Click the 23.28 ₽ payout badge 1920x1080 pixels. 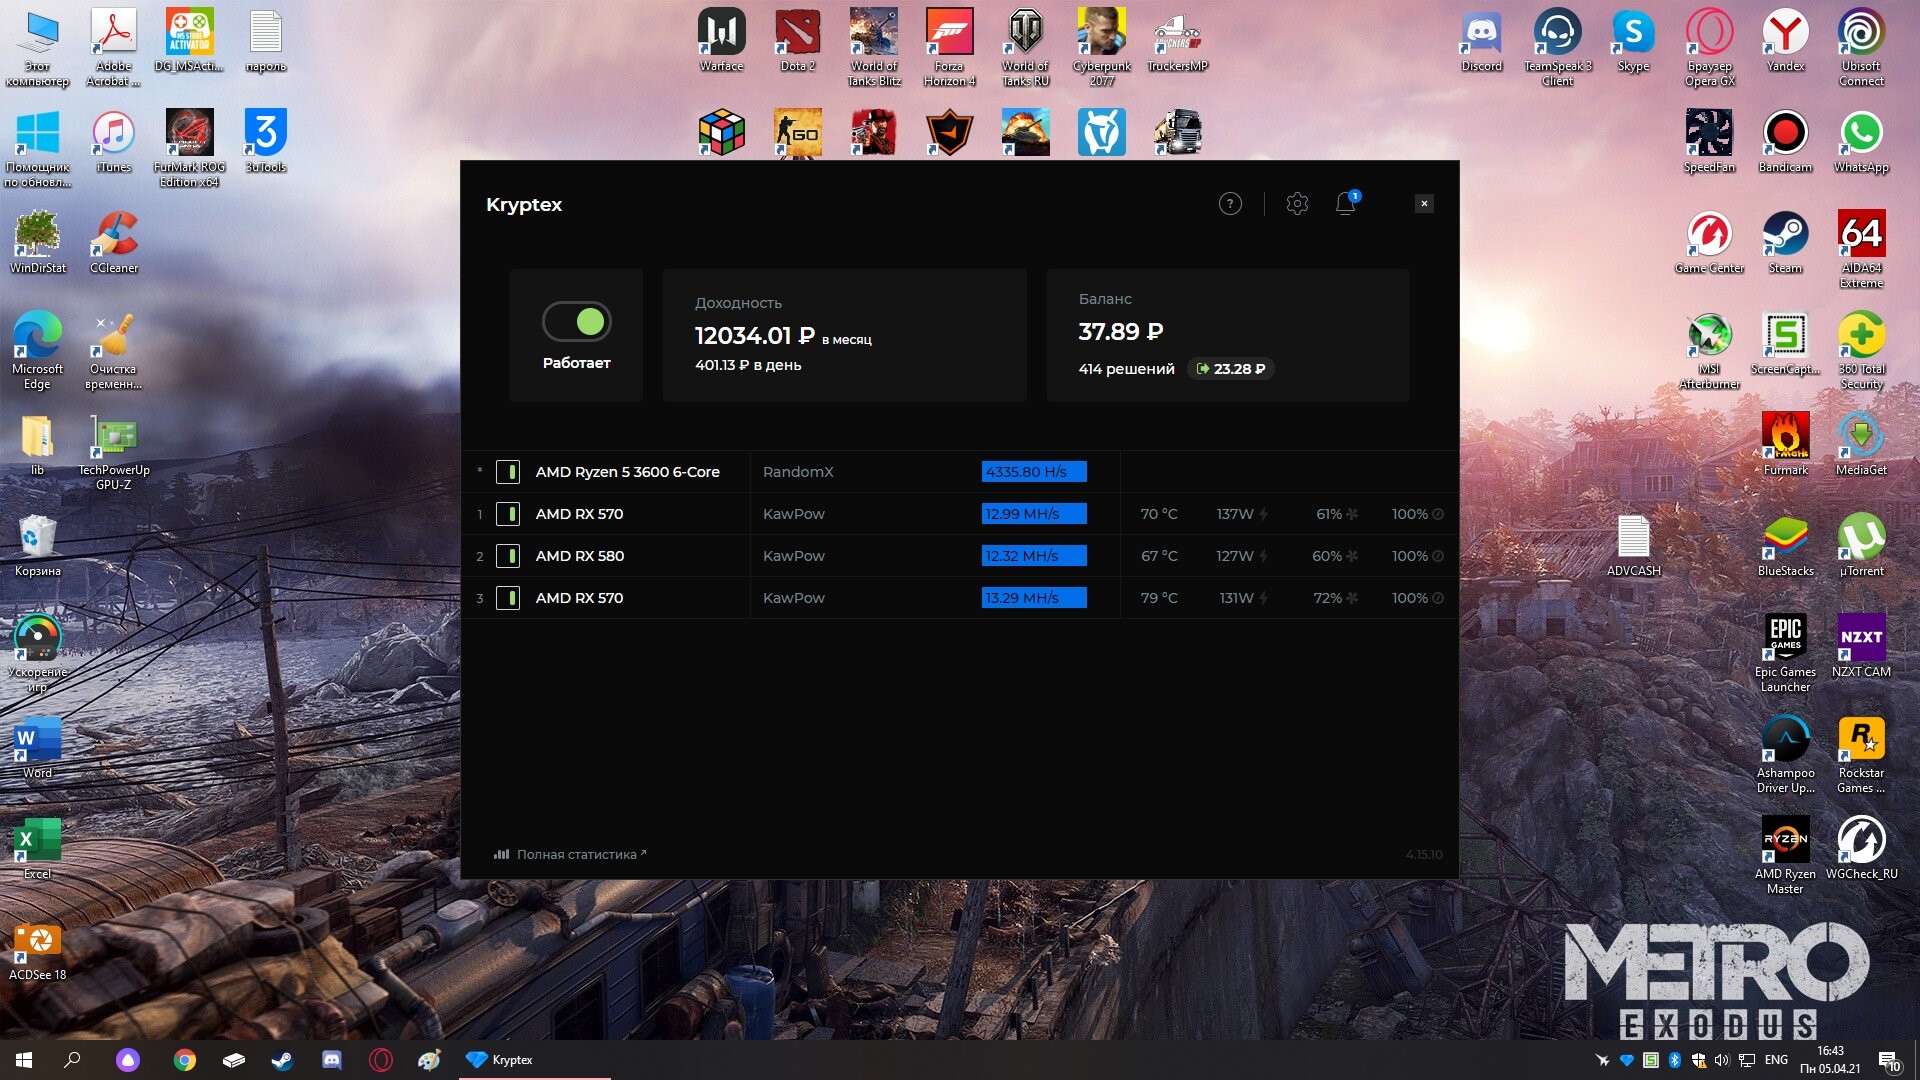tap(1231, 369)
